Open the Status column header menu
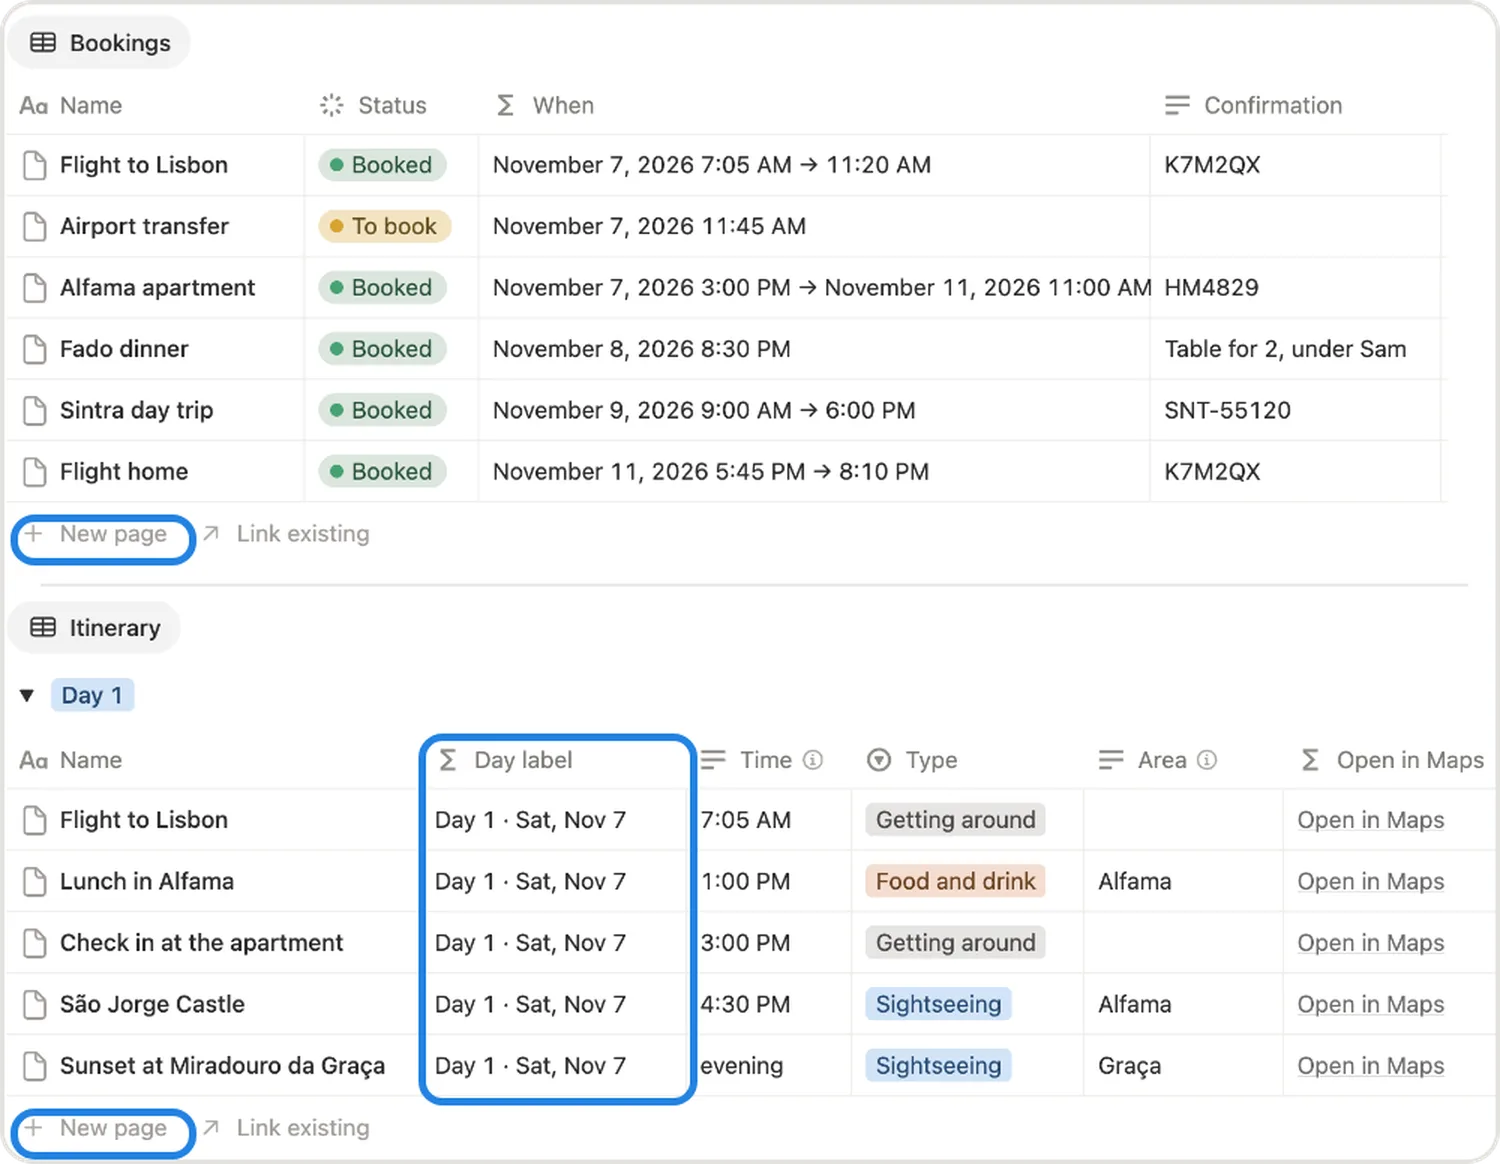 pos(374,105)
